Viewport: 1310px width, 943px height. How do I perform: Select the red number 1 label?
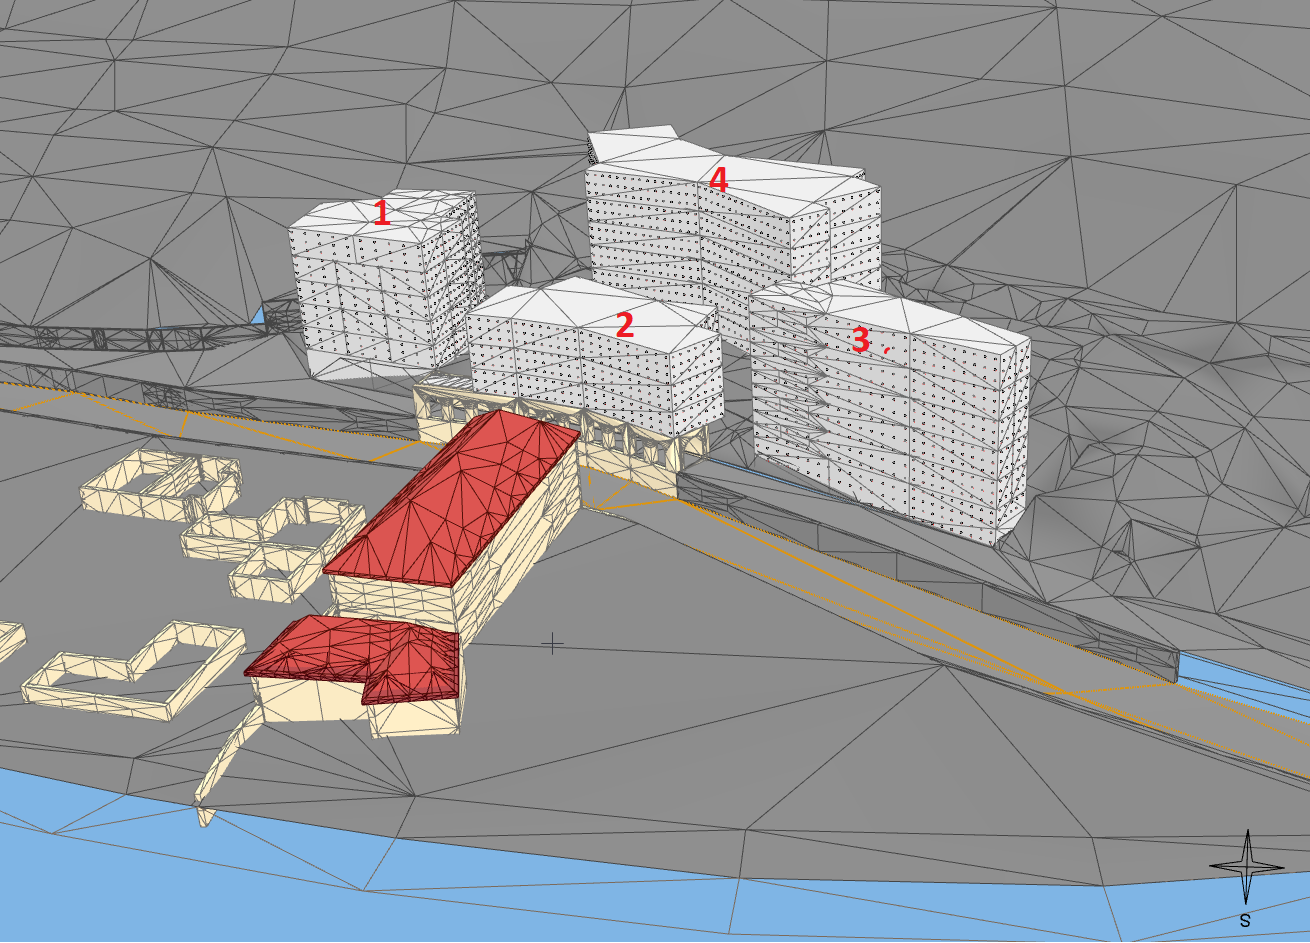[x=381, y=212]
